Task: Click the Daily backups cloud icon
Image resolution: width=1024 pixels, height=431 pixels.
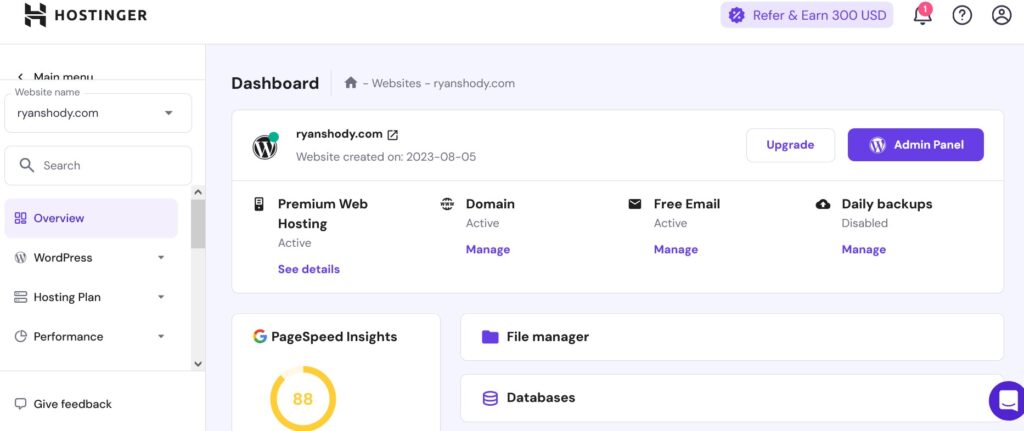Action: (x=823, y=204)
